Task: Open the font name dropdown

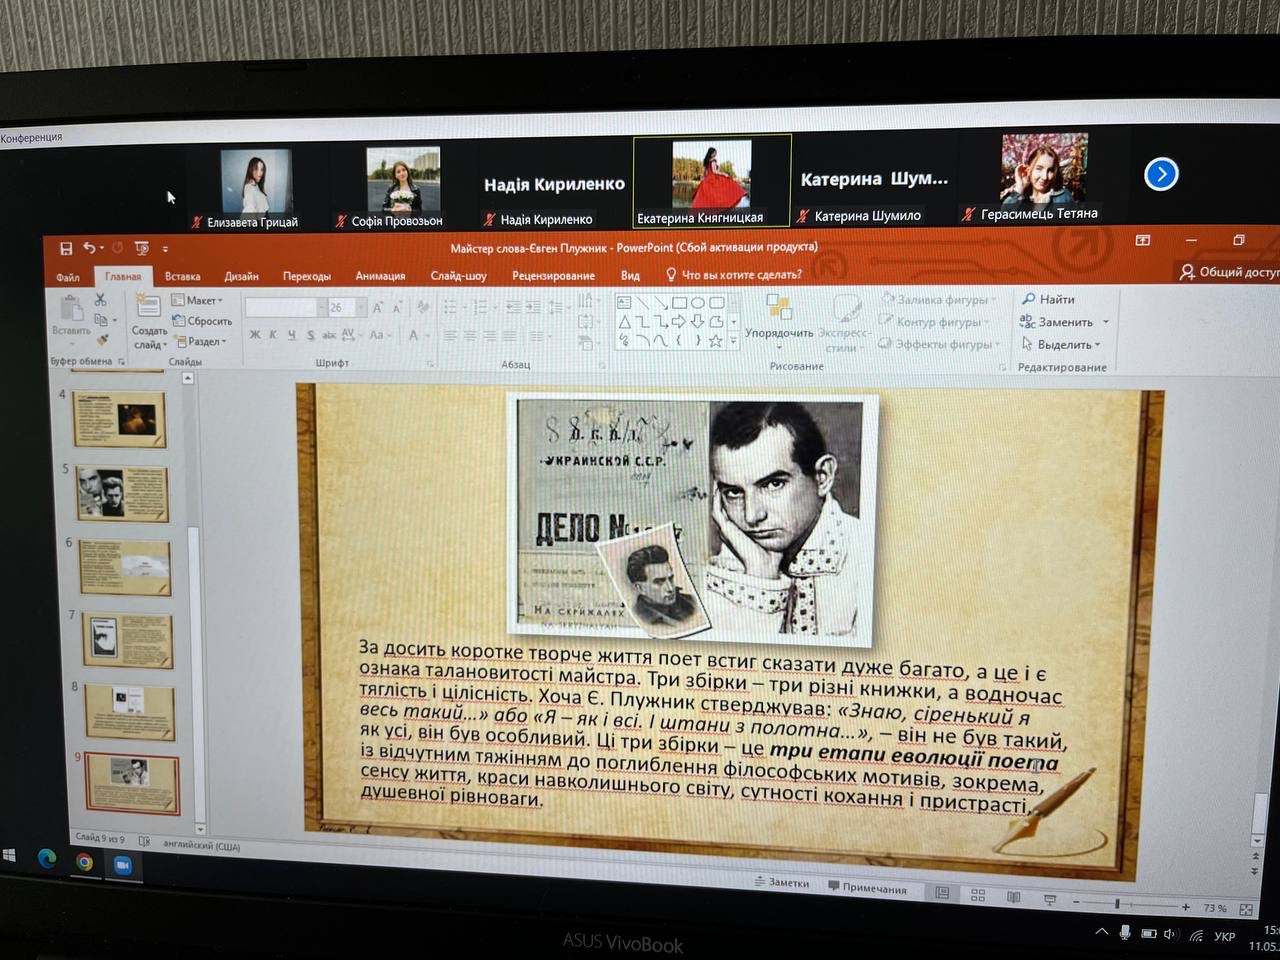Action: coord(322,308)
